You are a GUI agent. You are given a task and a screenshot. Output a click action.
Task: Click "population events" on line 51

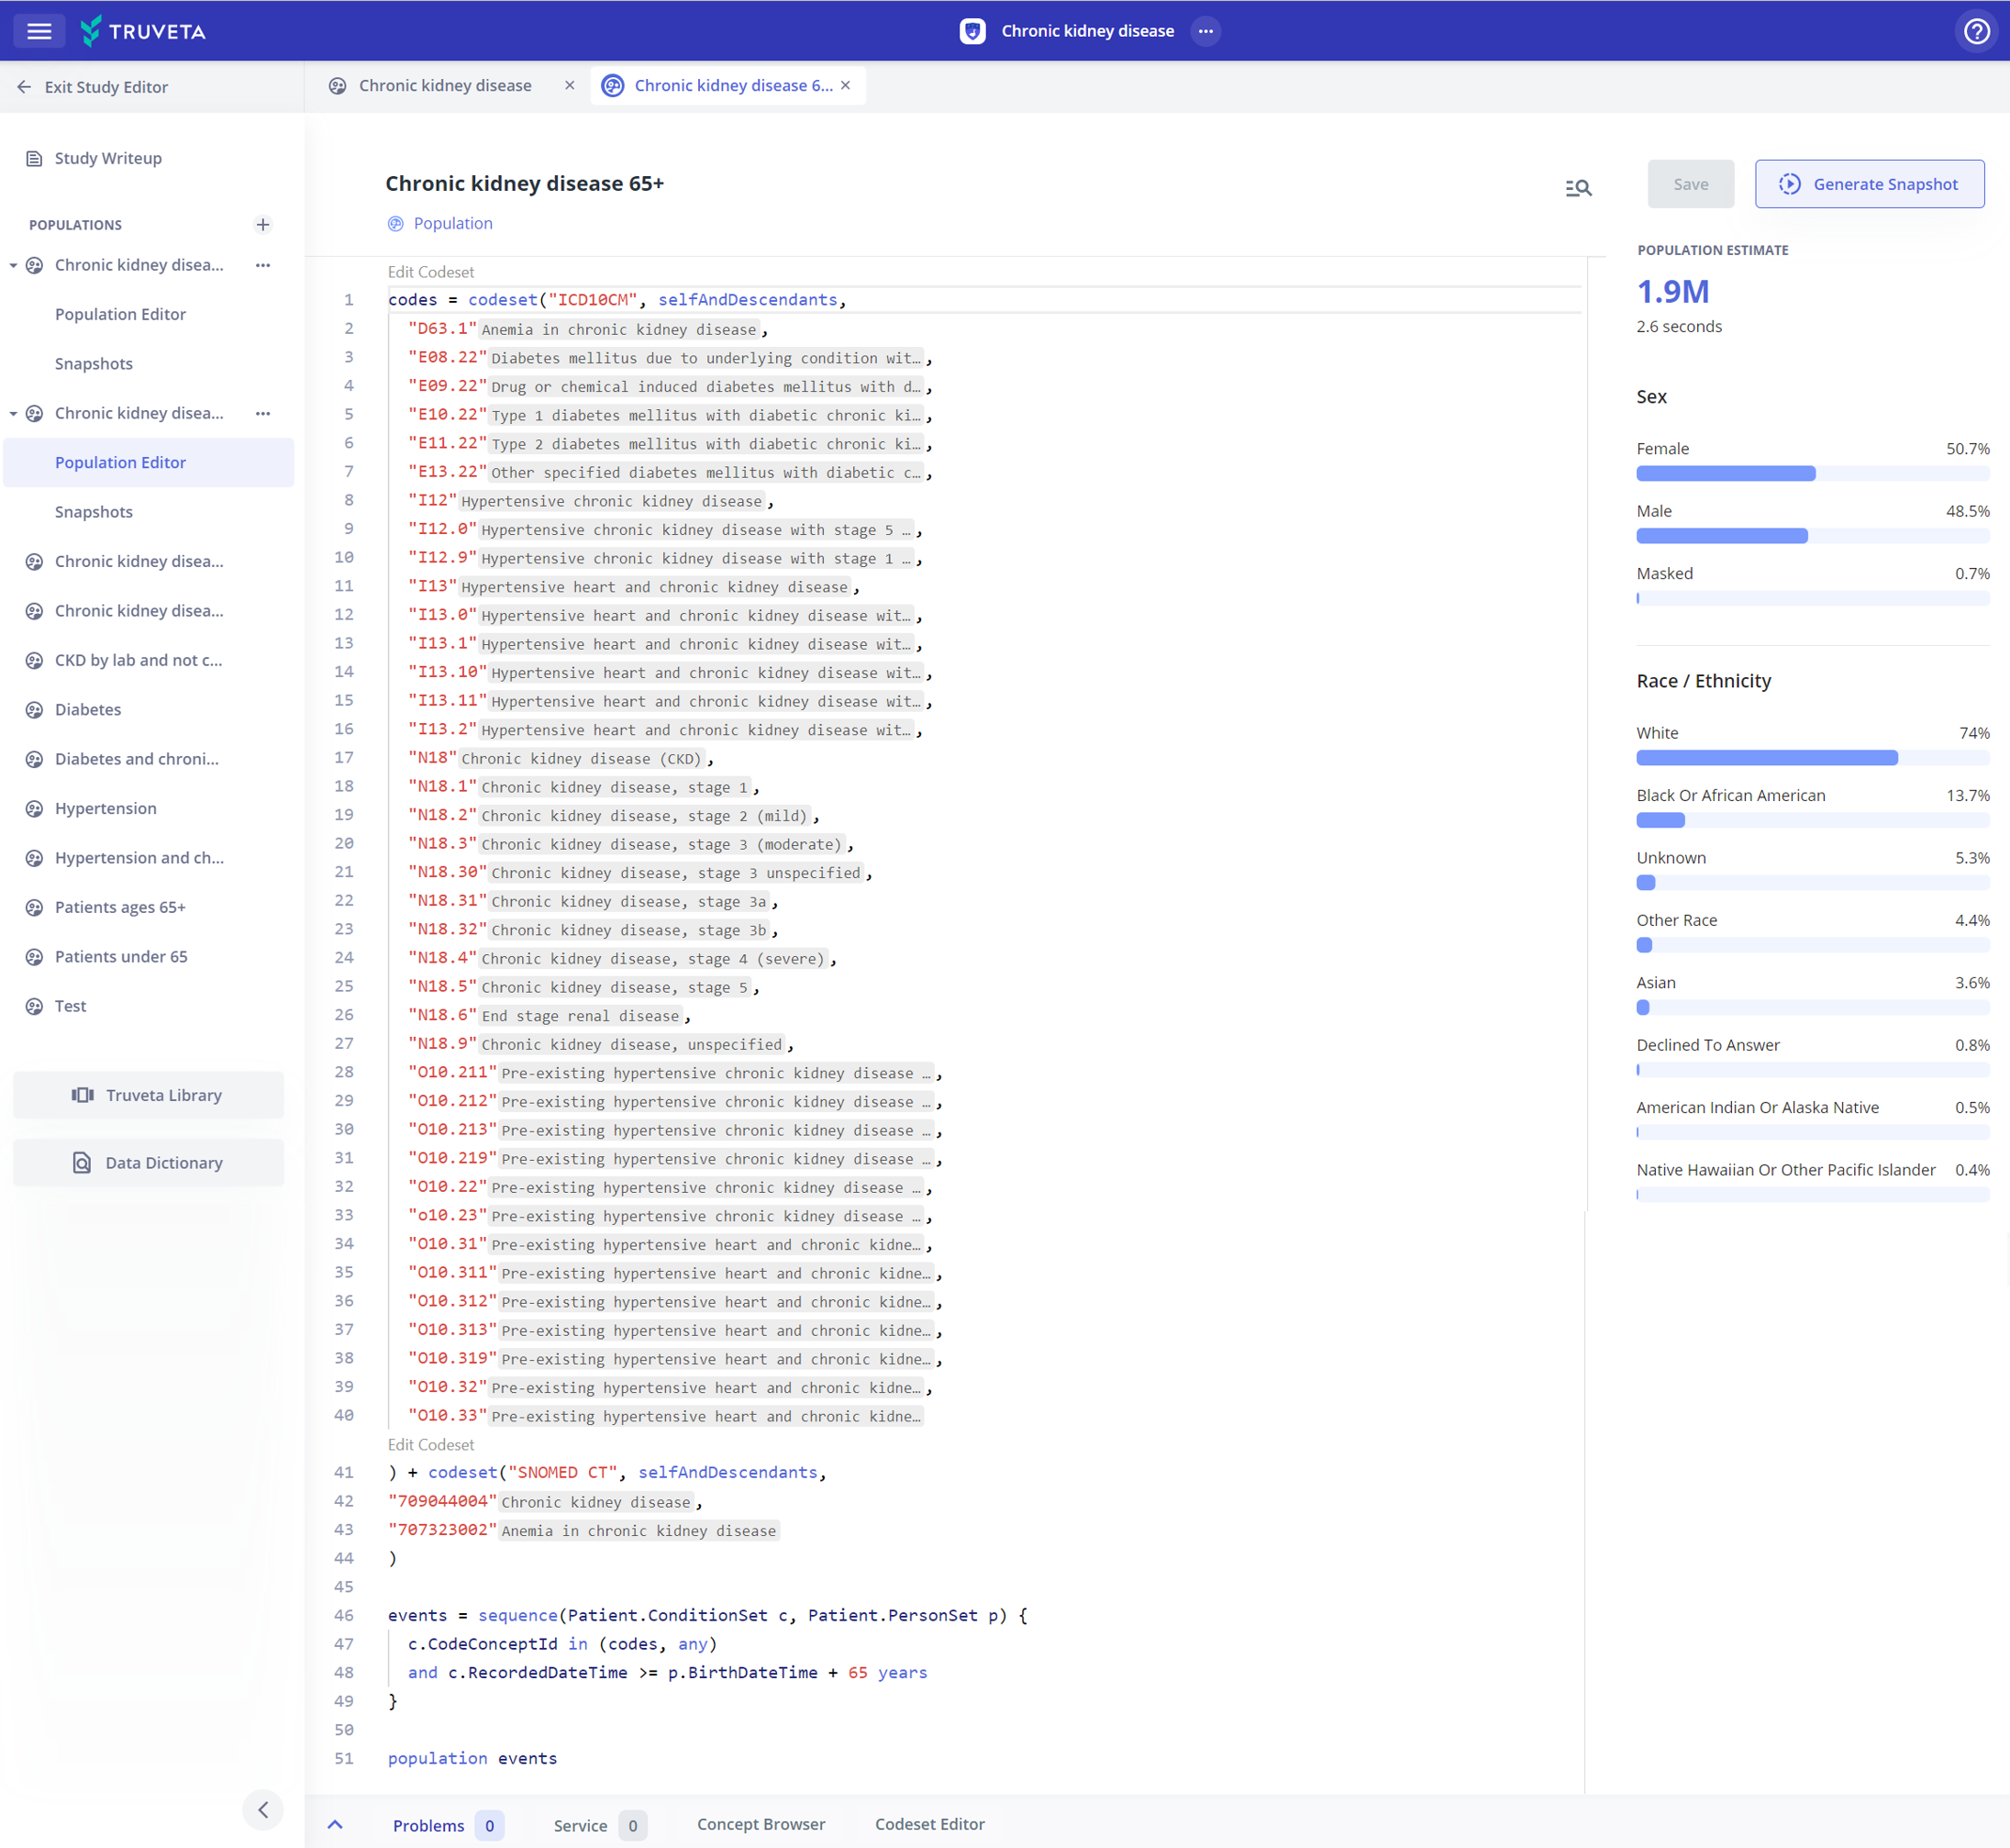[x=472, y=1759]
